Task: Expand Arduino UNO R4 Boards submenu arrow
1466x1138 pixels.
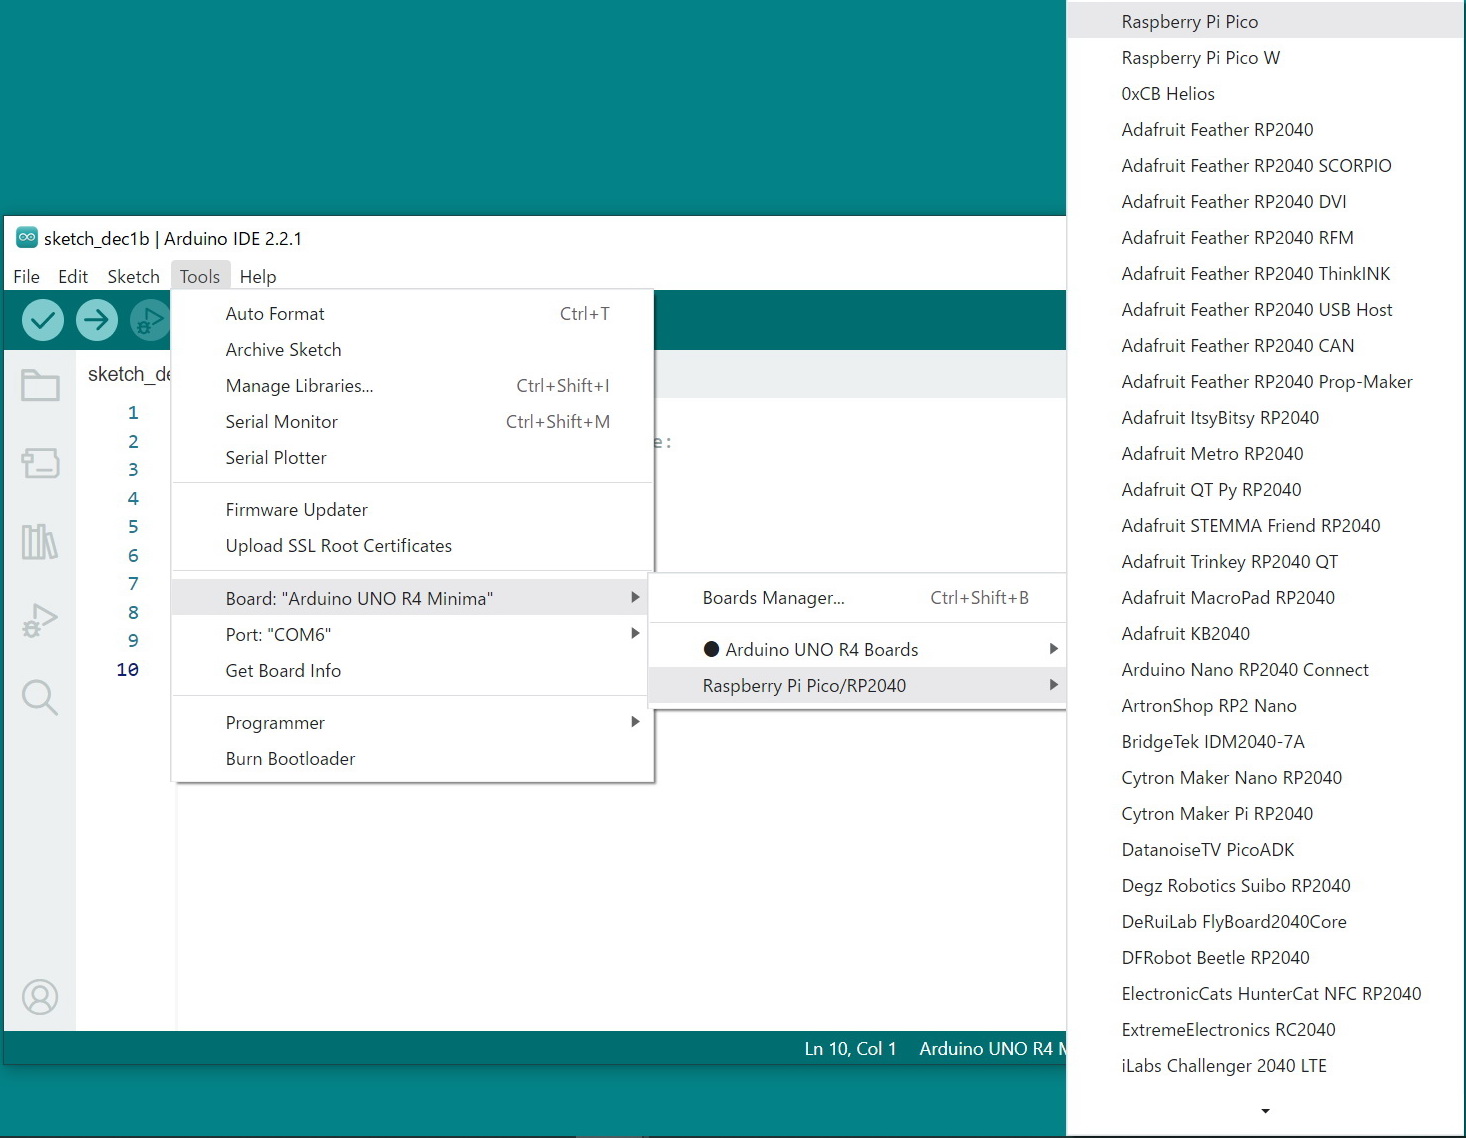Action: point(1053,649)
